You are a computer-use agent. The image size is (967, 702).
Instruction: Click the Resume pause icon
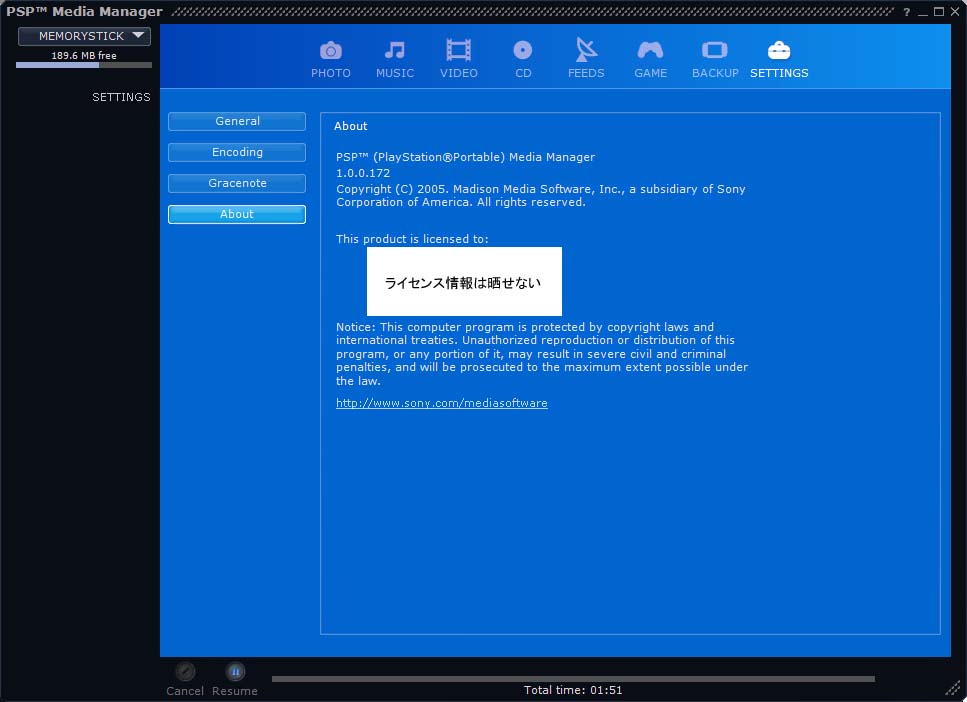pos(235,671)
